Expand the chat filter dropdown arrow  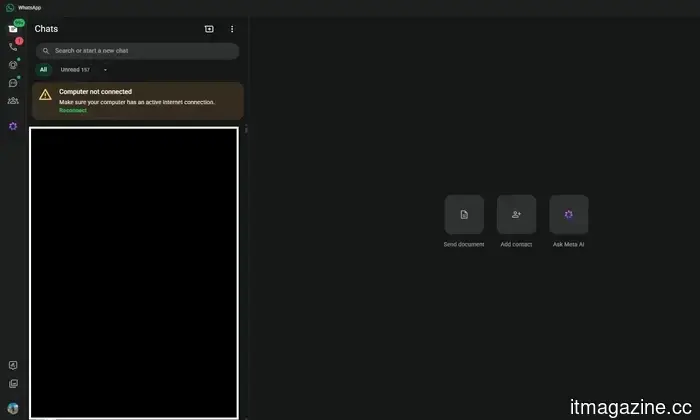tap(105, 70)
